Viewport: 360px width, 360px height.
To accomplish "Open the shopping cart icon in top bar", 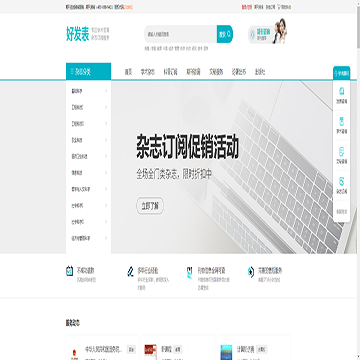I will coord(279,7).
